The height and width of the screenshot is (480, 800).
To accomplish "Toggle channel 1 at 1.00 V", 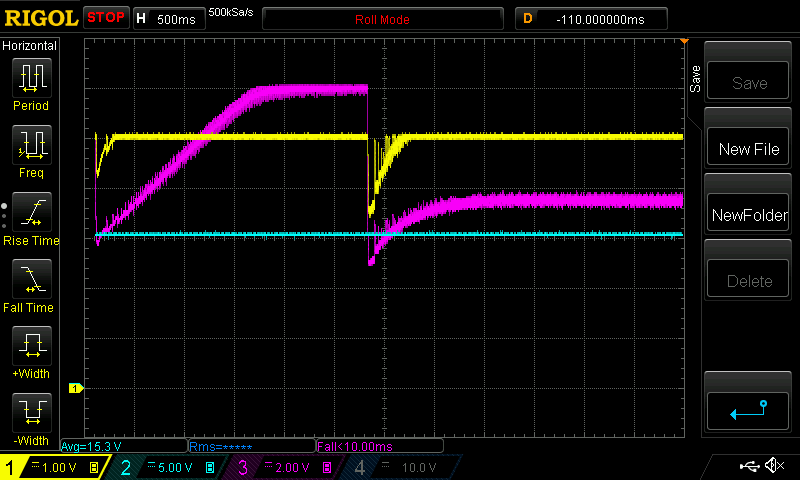I will coord(55,467).
